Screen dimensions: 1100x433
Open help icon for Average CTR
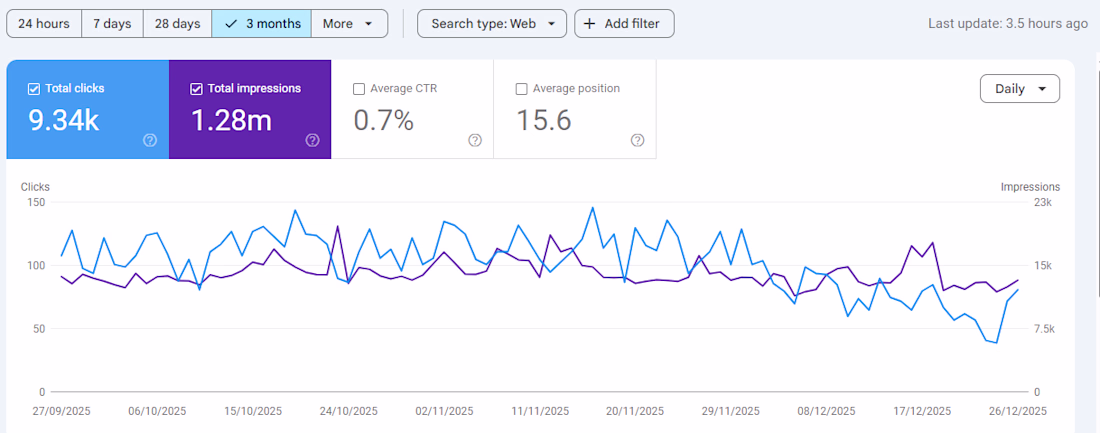[x=475, y=140]
